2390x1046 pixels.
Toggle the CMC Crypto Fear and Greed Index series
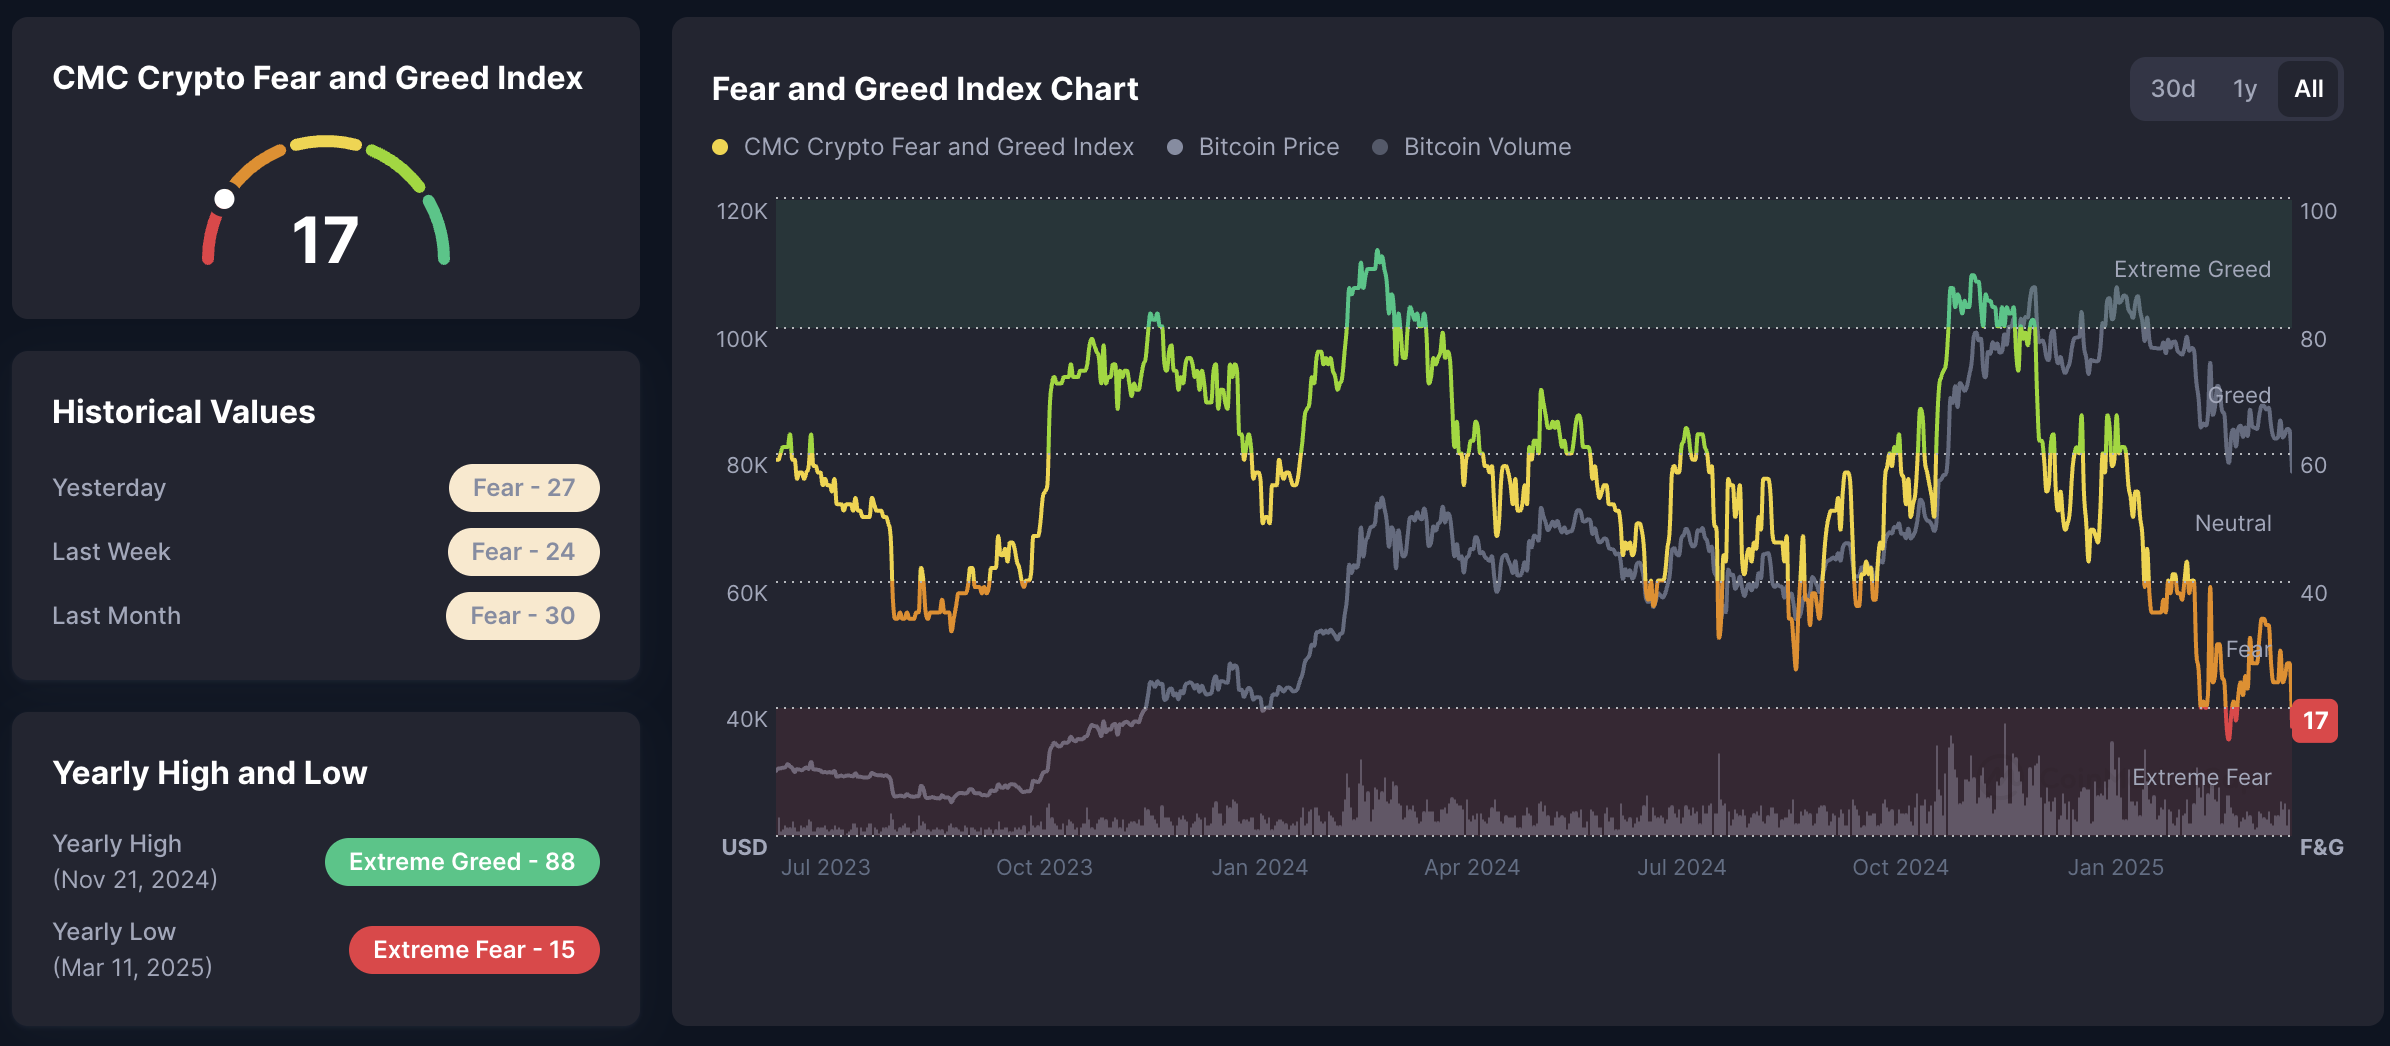[937, 146]
